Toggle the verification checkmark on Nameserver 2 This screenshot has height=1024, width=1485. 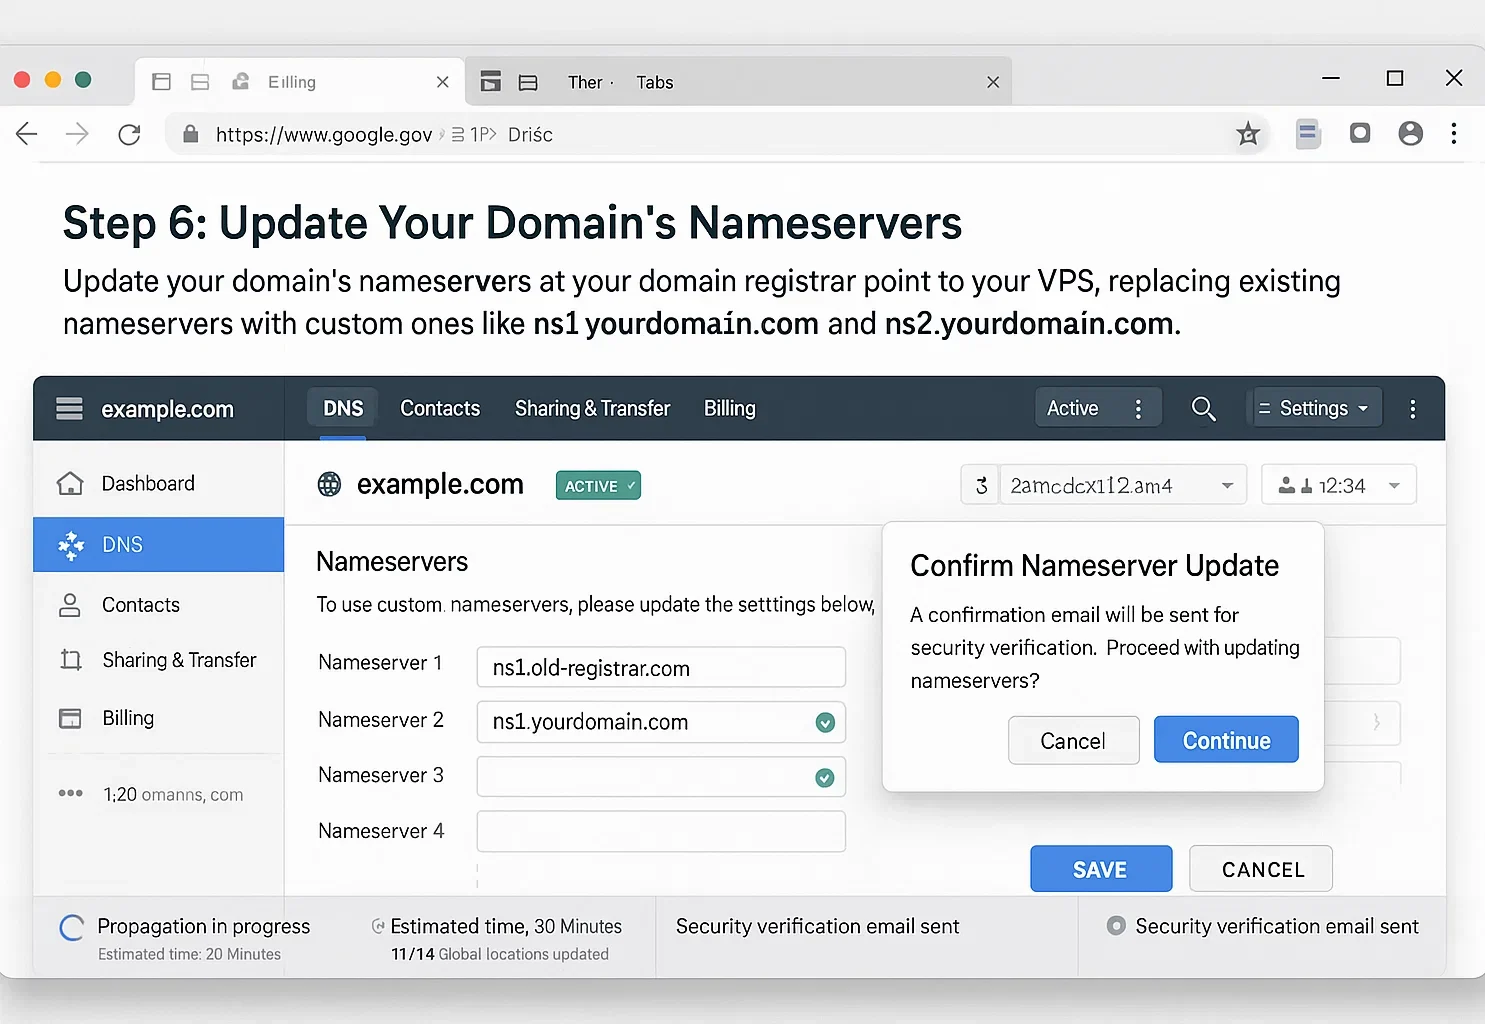pos(824,722)
